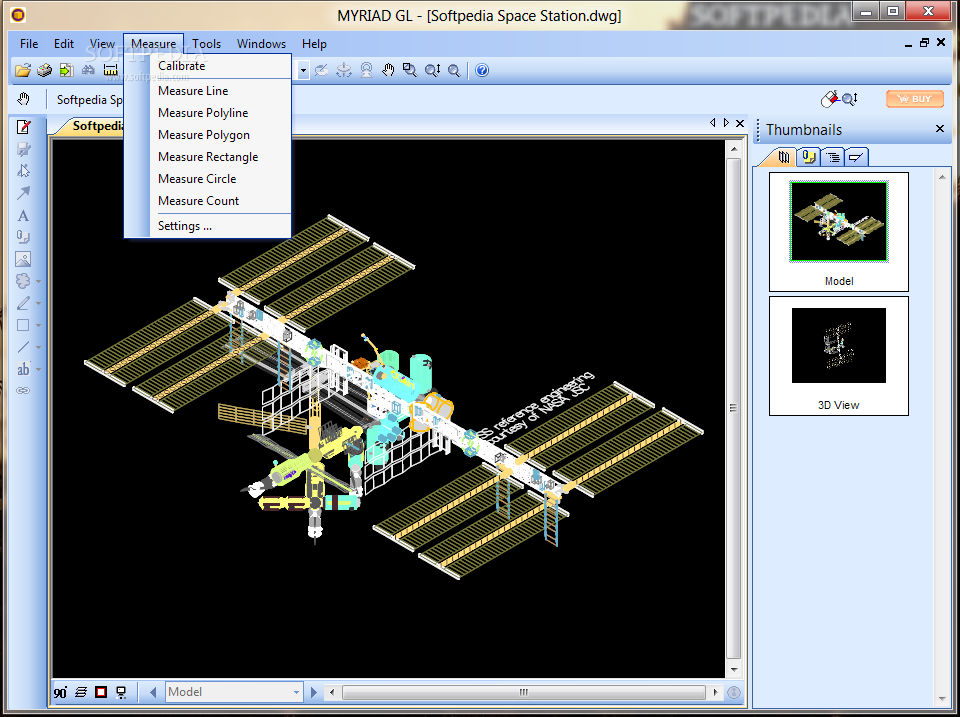Open the Tools menu
Viewport: 960px width, 717px height.
[206, 44]
